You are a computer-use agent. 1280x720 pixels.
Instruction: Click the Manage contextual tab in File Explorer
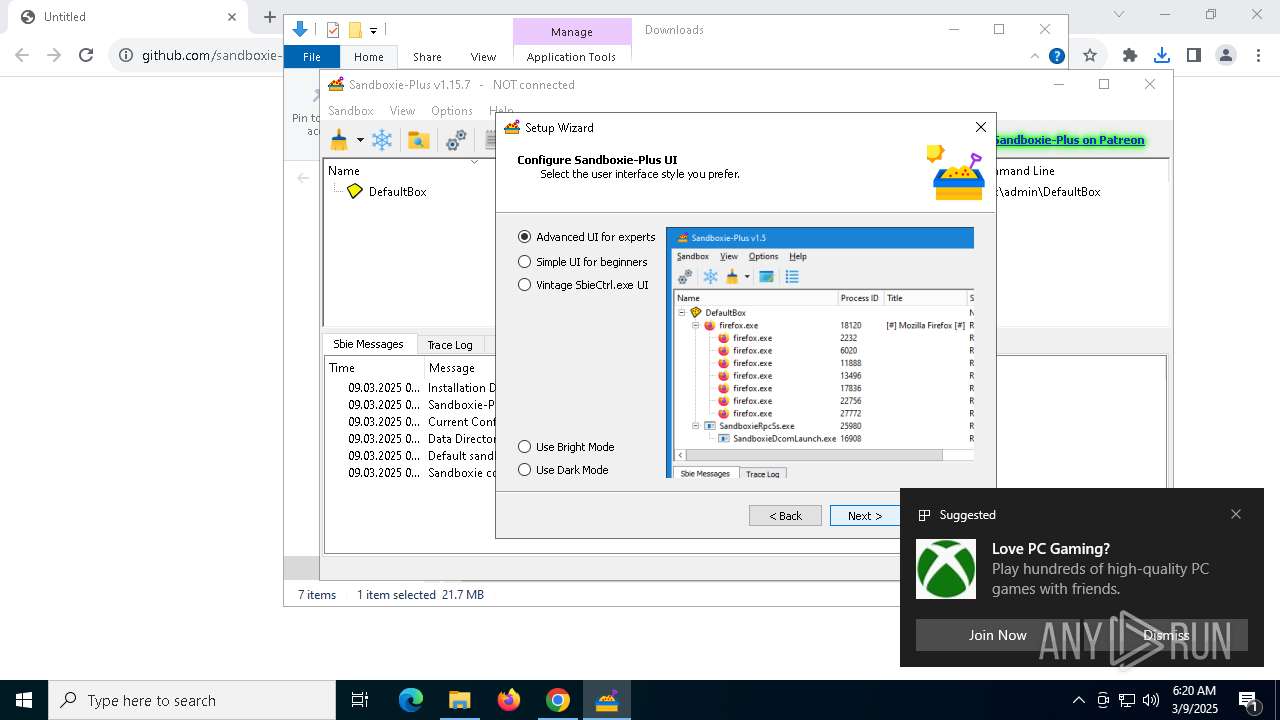(x=572, y=32)
